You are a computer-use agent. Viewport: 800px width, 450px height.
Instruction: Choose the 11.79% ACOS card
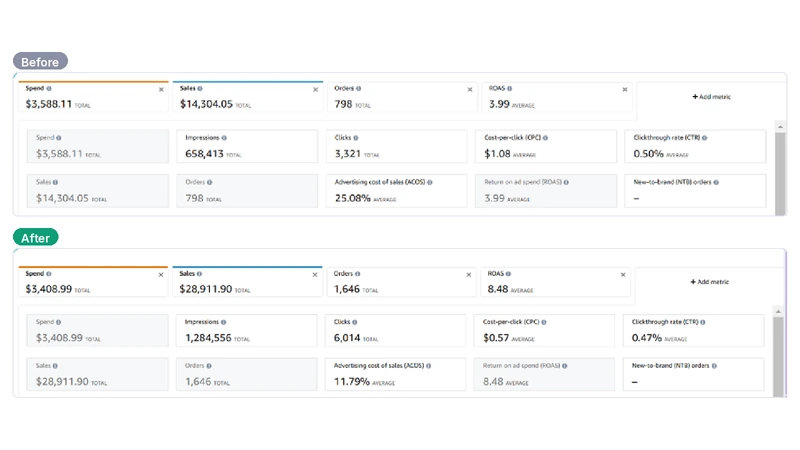click(396, 374)
